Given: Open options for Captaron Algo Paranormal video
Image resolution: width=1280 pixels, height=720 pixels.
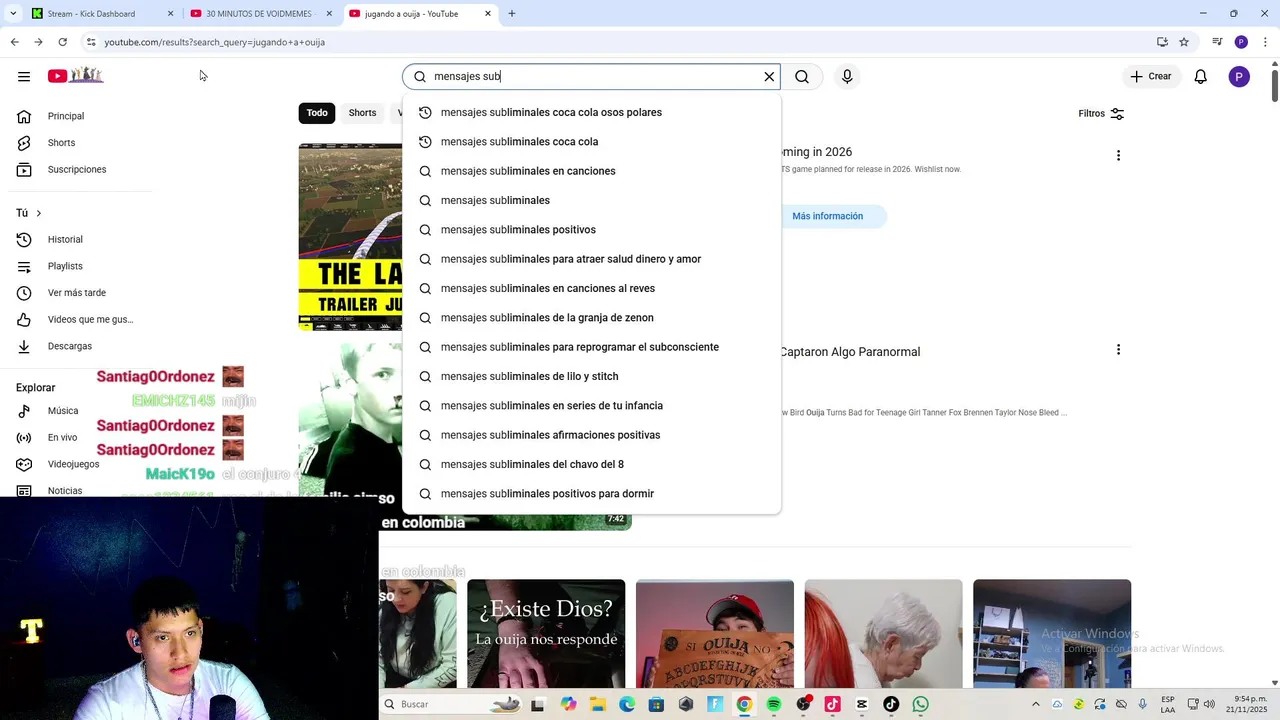Looking at the screenshot, I should click(1118, 349).
